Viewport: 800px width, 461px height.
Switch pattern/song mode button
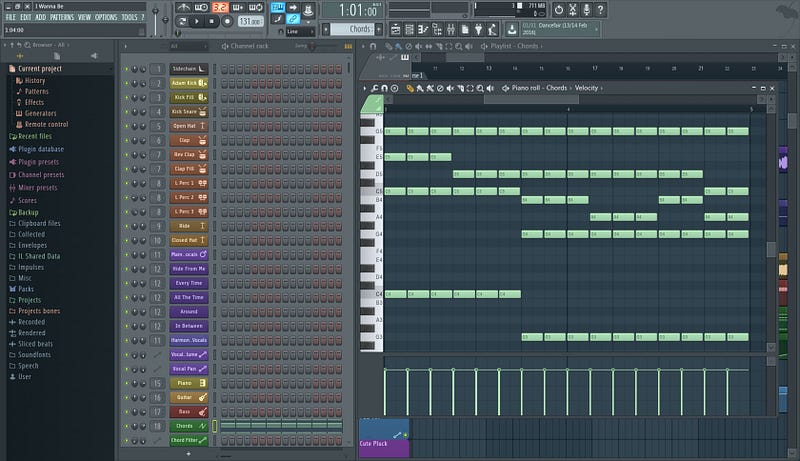(x=182, y=21)
